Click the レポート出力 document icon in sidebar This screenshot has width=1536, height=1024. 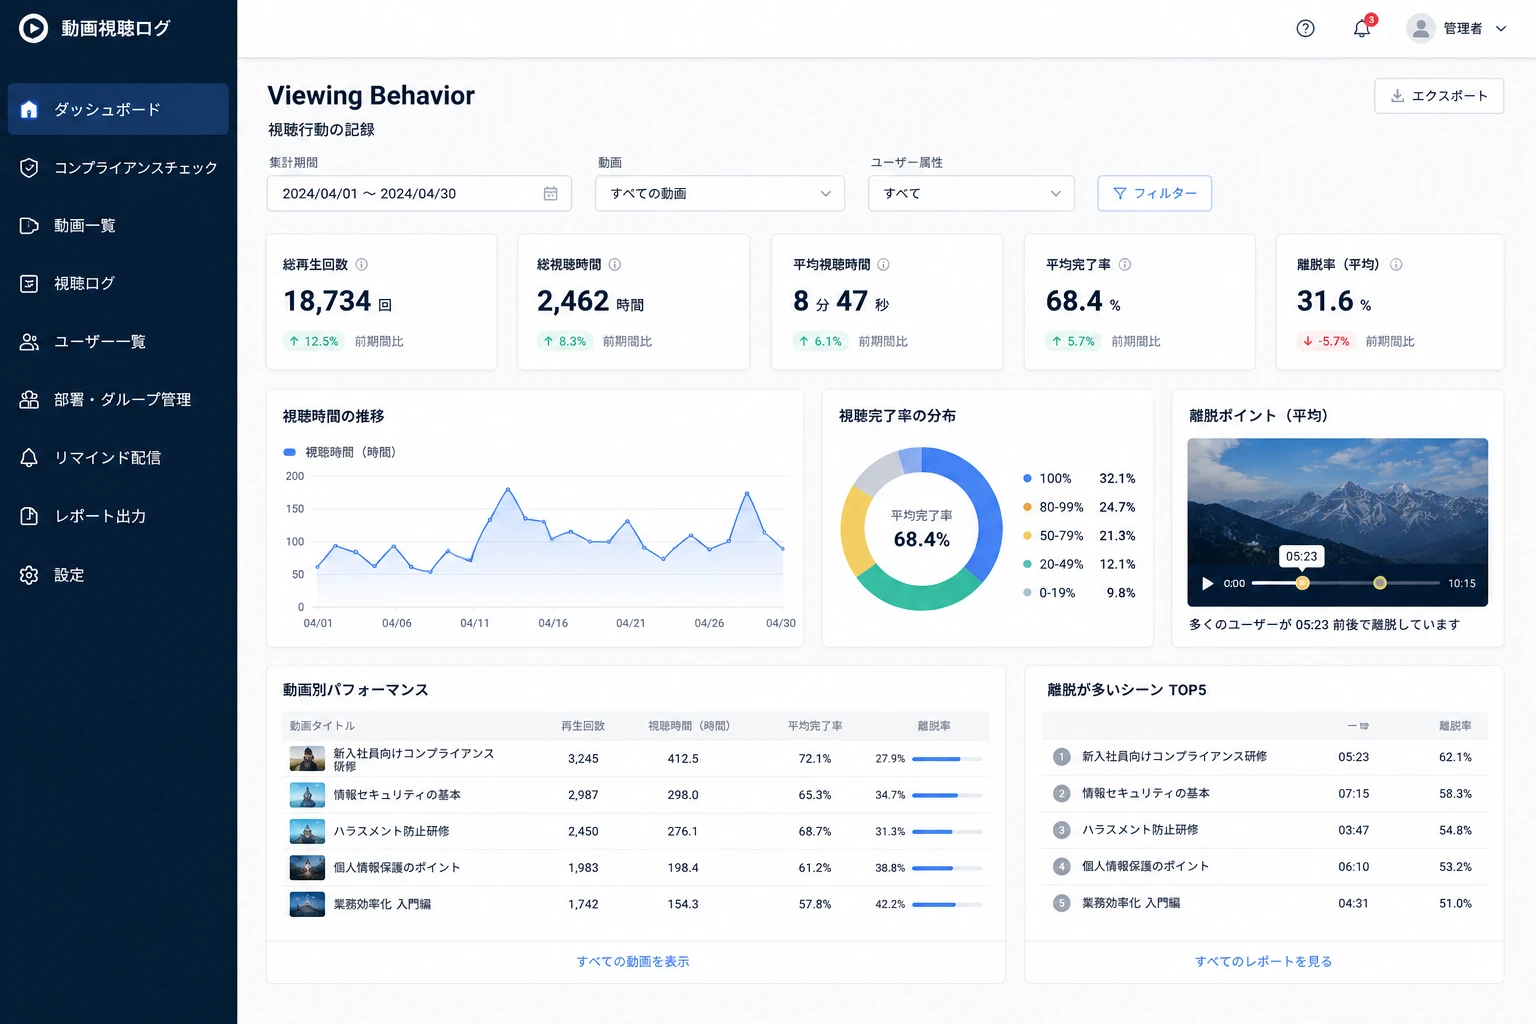[x=29, y=516]
